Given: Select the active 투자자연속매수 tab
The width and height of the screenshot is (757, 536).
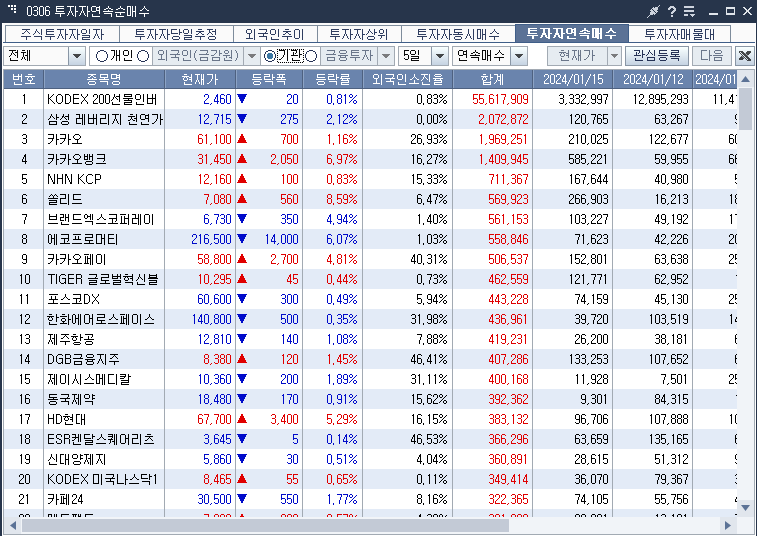Looking at the screenshot, I should [572, 33].
